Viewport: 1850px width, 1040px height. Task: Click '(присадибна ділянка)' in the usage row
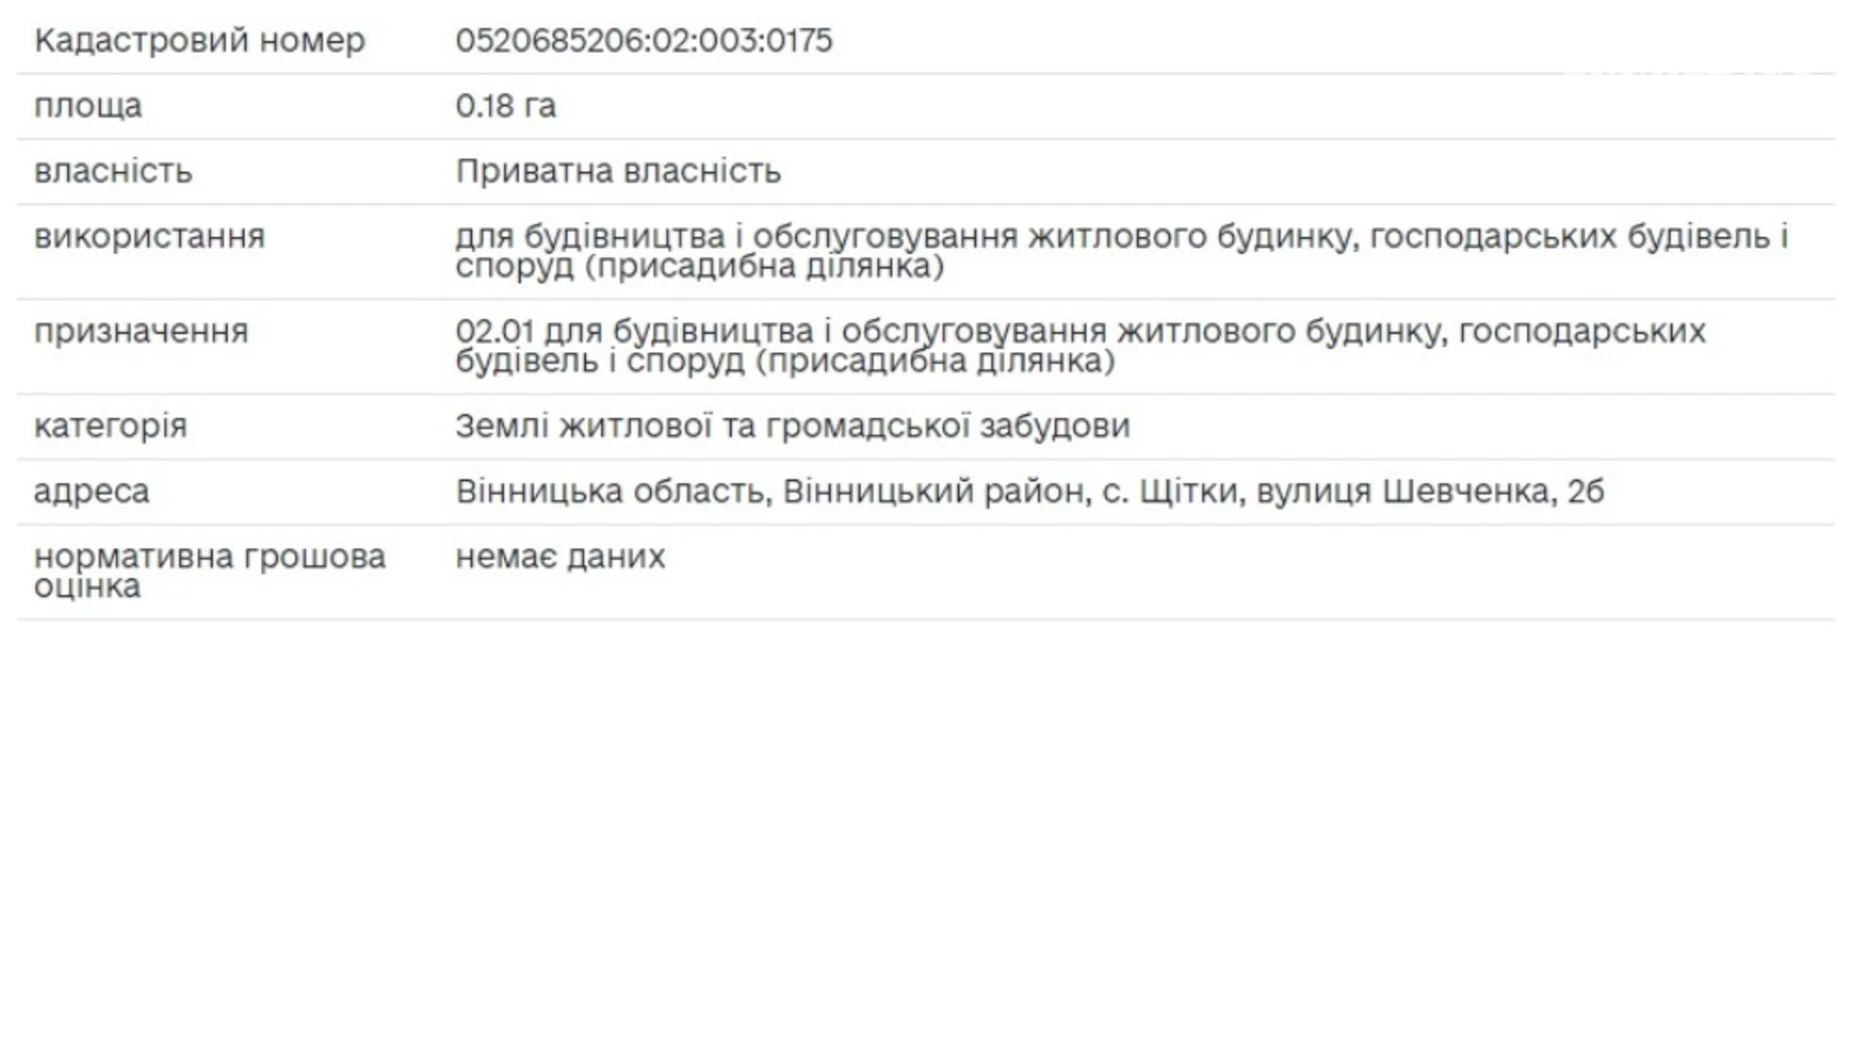pos(764,267)
